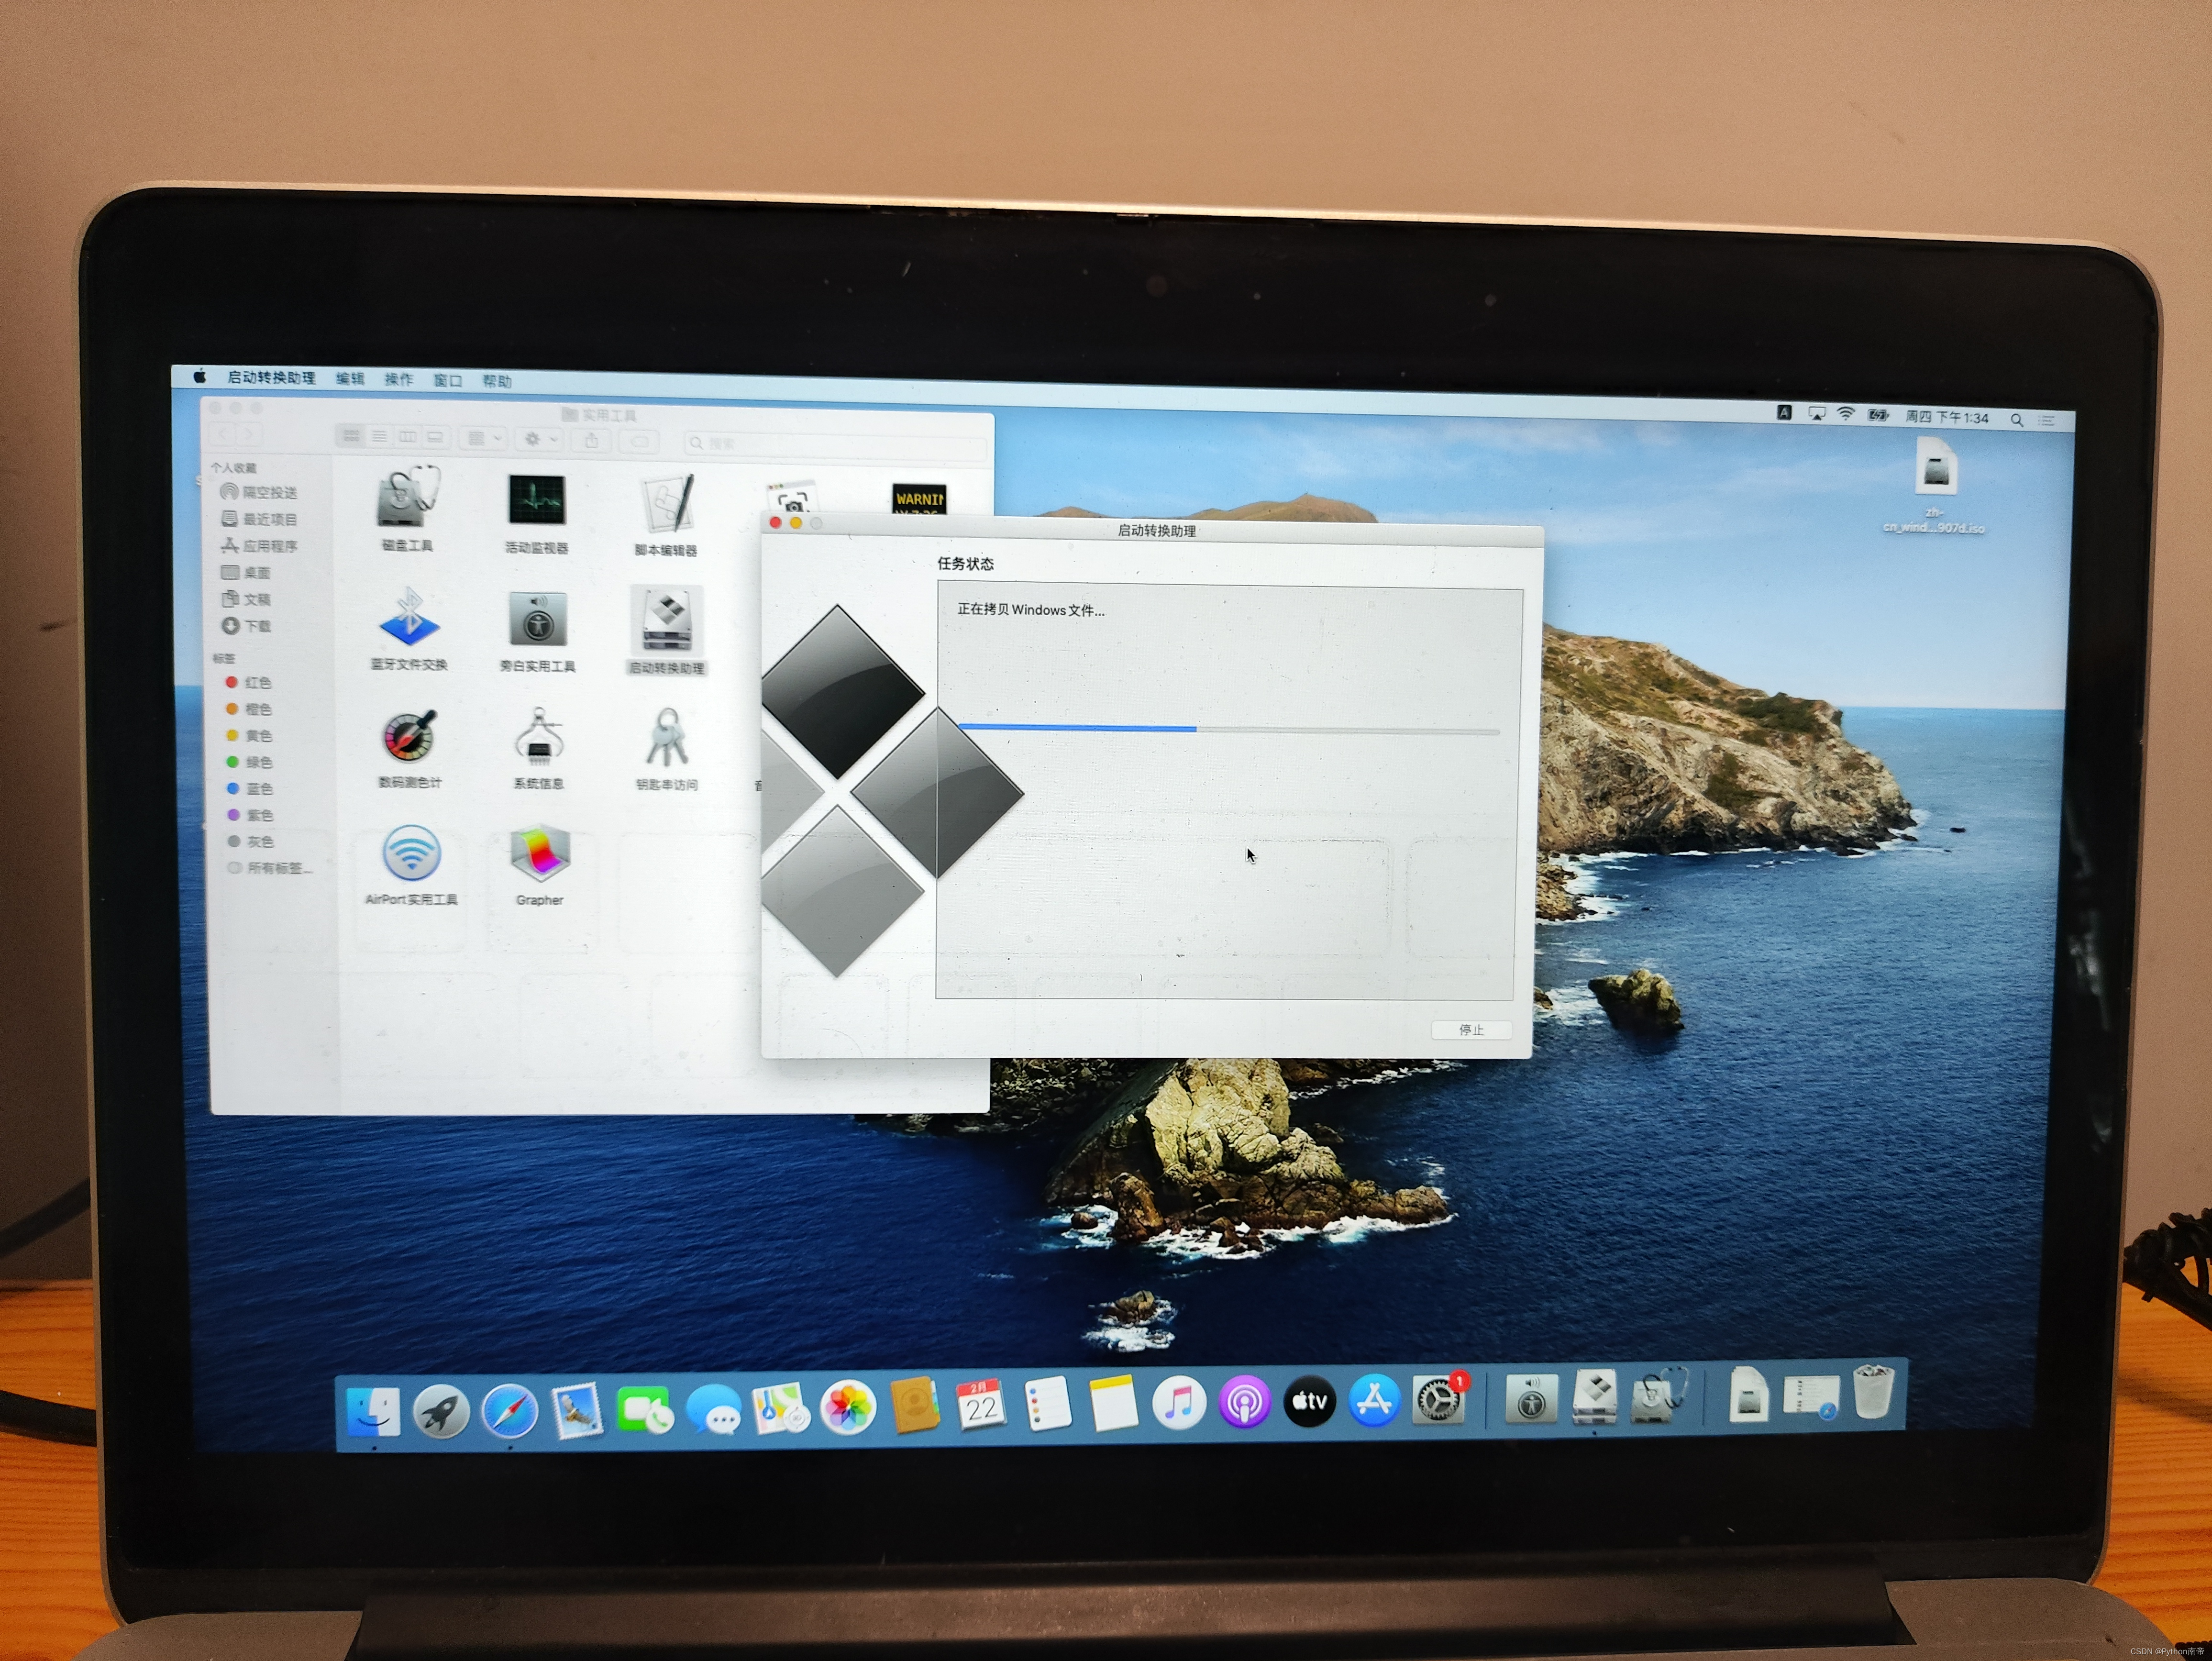Viewport: 2212px width, 1661px height.
Task: Switch Finder to list view
Action: coord(379,436)
